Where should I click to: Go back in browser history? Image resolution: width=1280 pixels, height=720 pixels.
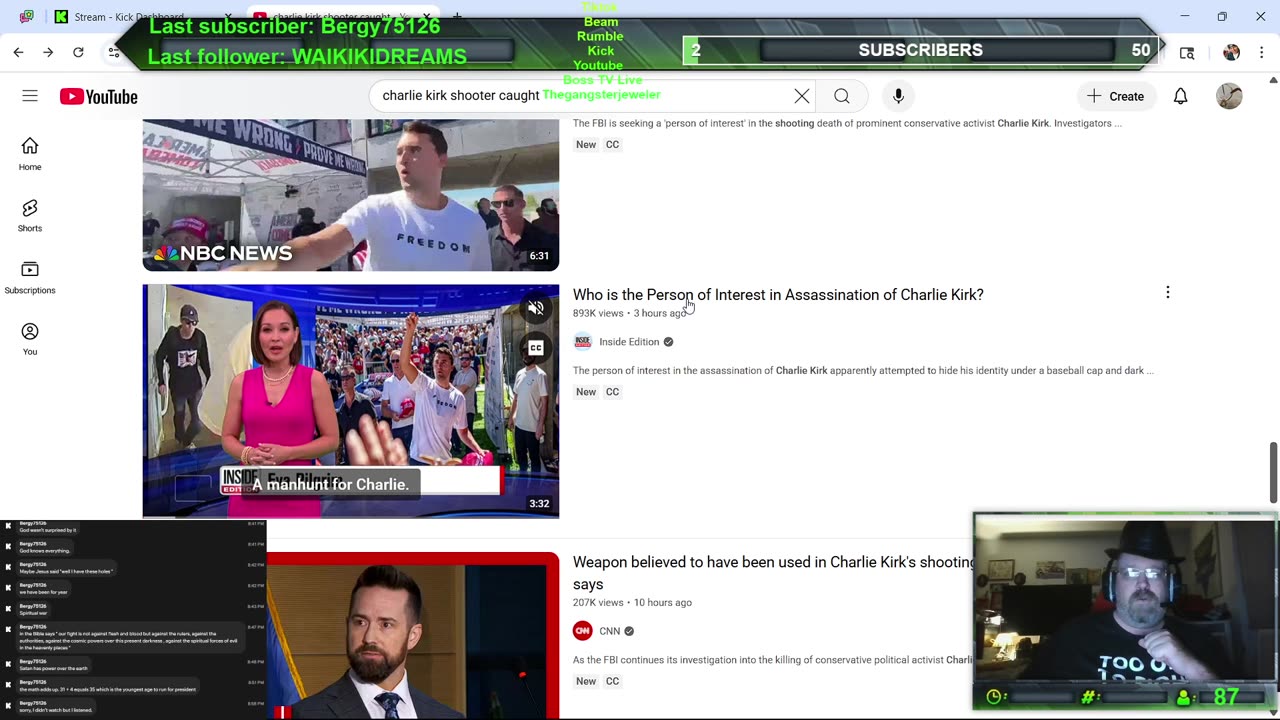coord(18,52)
